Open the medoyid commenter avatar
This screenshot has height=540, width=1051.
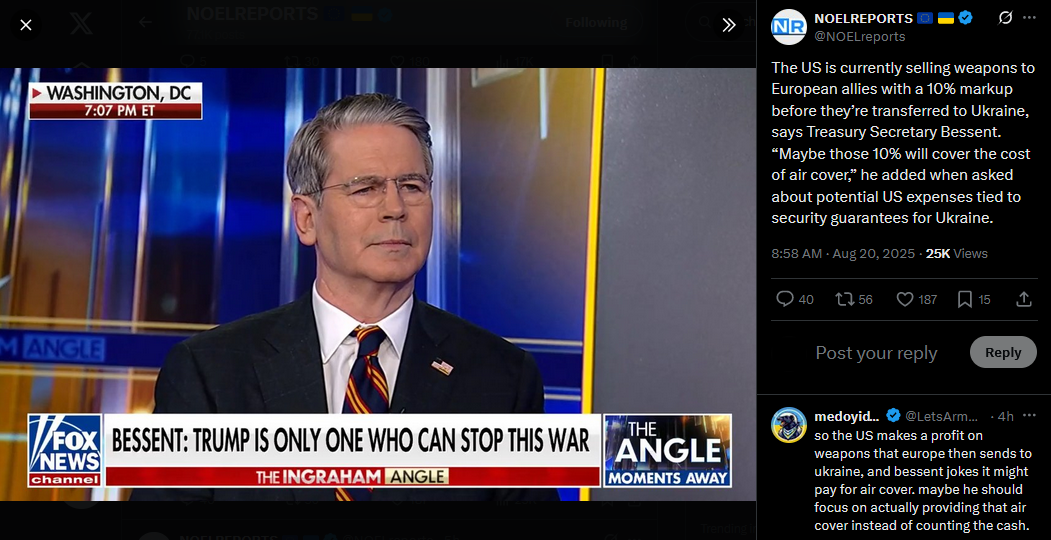[x=788, y=425]
